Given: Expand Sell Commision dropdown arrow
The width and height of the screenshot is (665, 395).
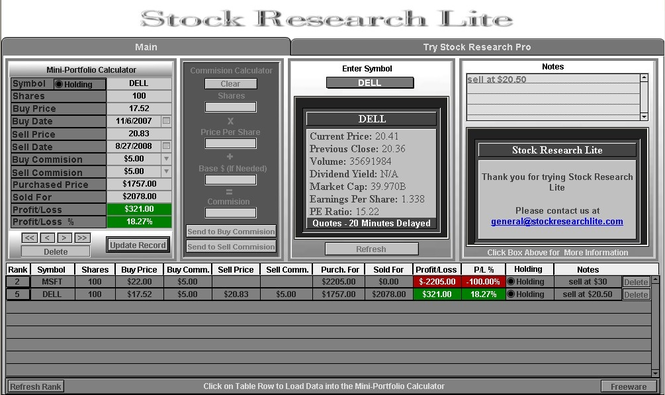Looking at the screenshot, I should 166,171.
